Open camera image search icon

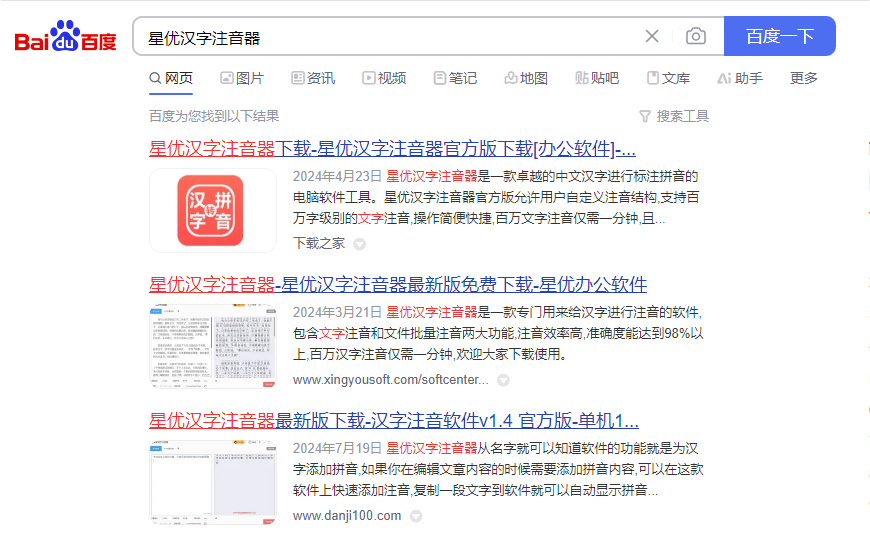pyautogui.click(x=696, y=37)
